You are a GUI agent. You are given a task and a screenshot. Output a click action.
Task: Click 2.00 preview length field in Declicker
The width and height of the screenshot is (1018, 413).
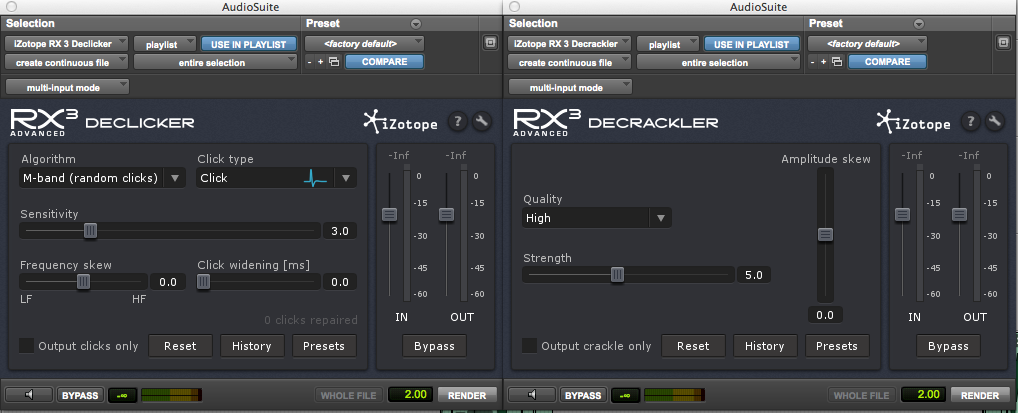click(x=410, y=395)
